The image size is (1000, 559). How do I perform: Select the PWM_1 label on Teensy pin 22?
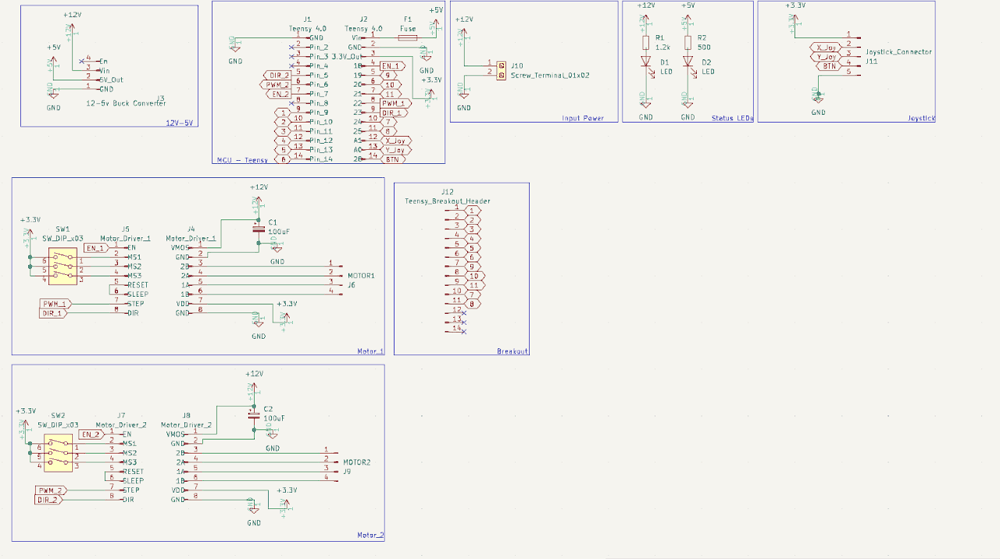[x=395, y=103]
